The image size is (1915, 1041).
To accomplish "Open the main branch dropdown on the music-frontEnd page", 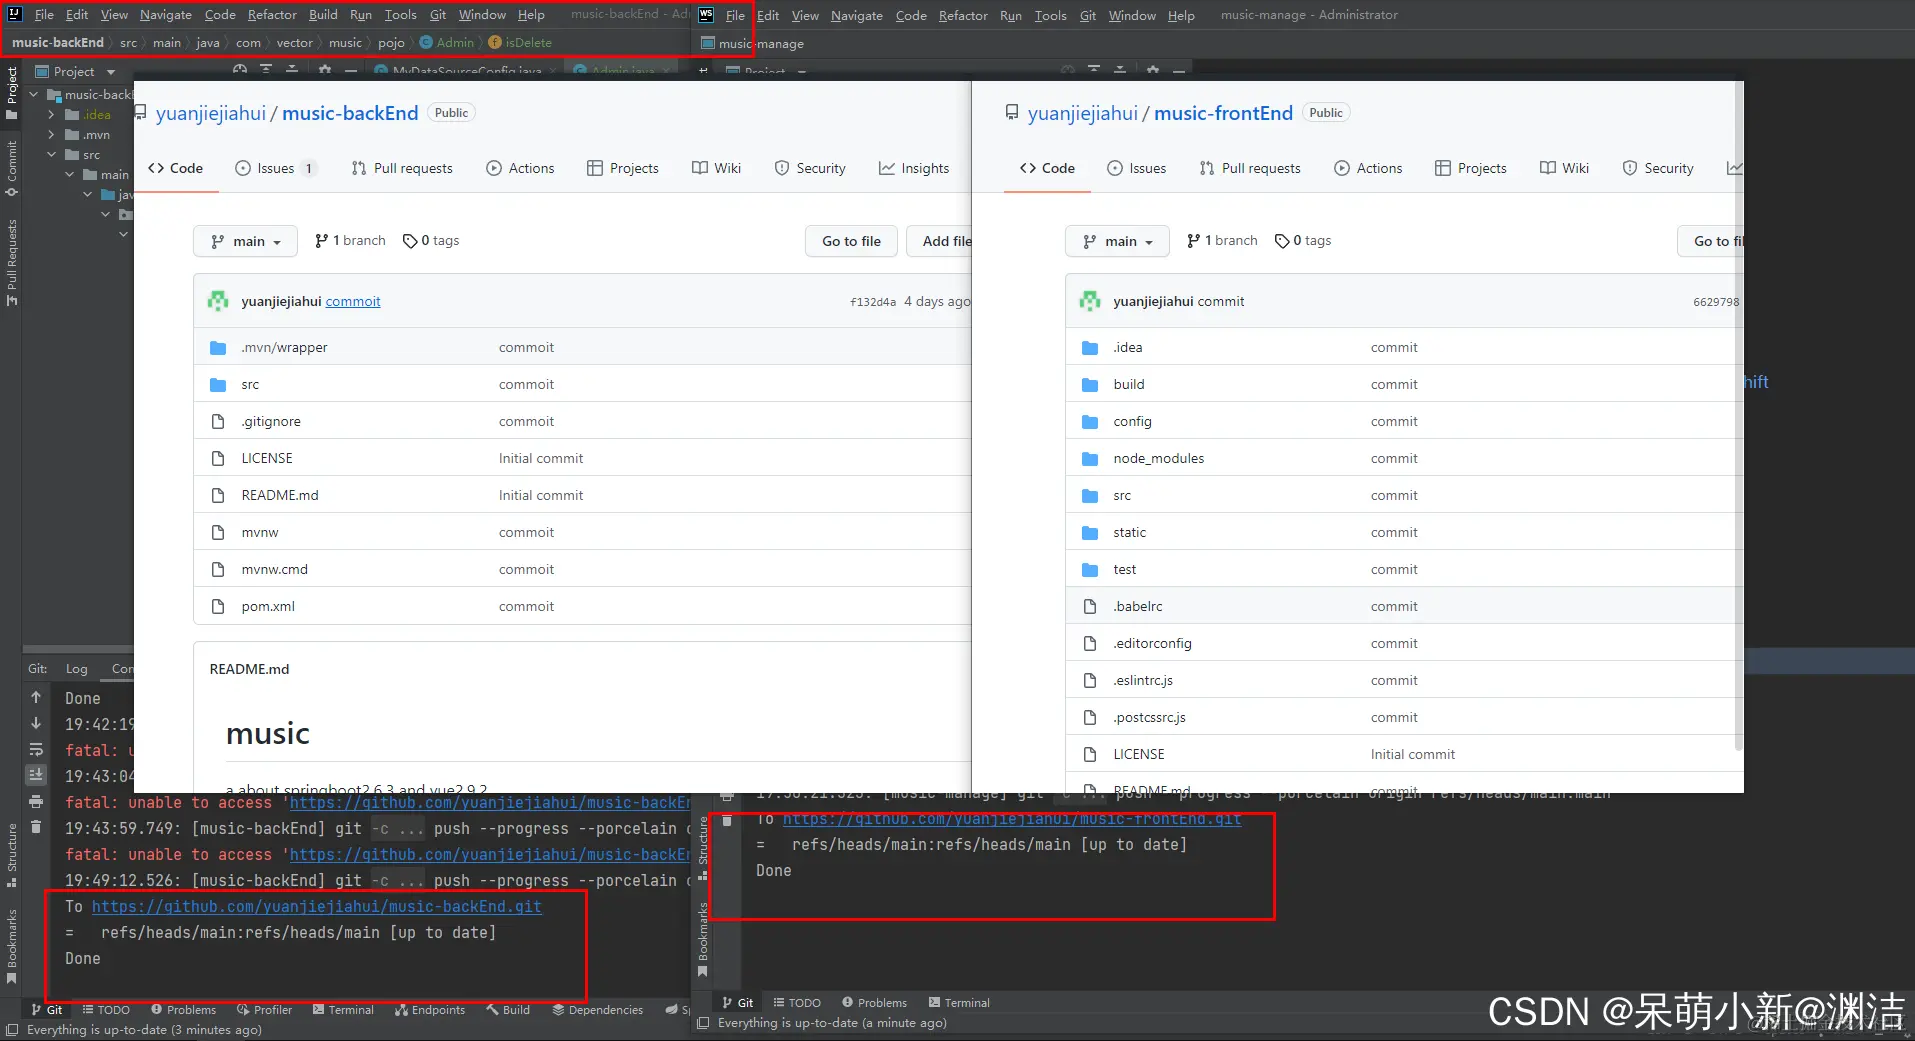I will (1118, 241).
